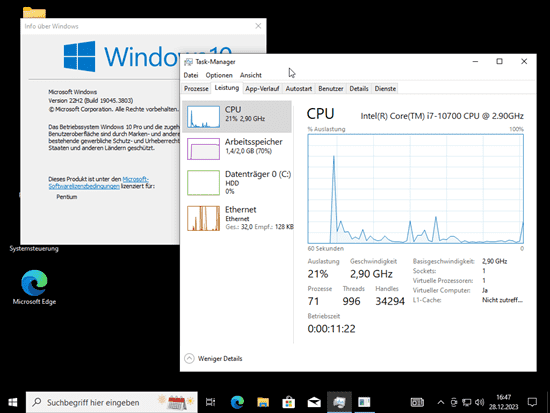Click the Weniger Details label
Image resolution: width=550 pixels, height=413 pixels.
click(220, 359)
